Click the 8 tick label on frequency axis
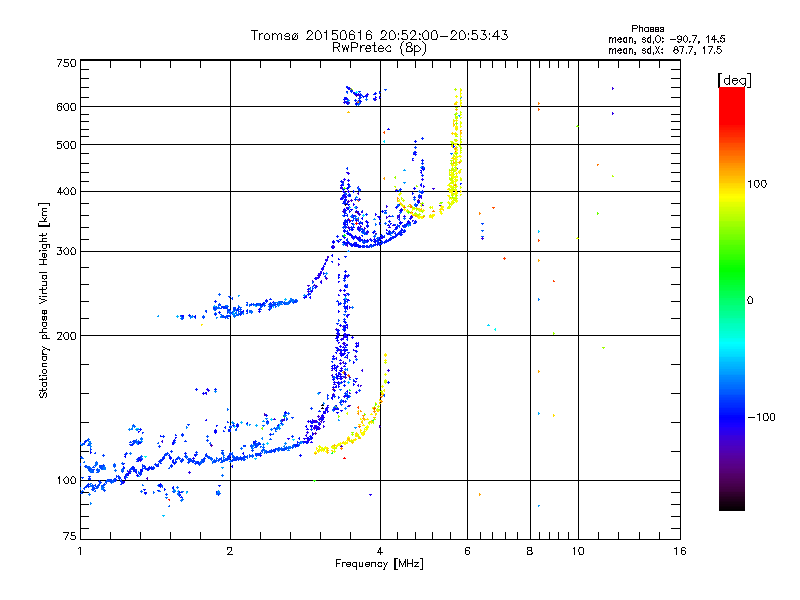 pos(530,551)
